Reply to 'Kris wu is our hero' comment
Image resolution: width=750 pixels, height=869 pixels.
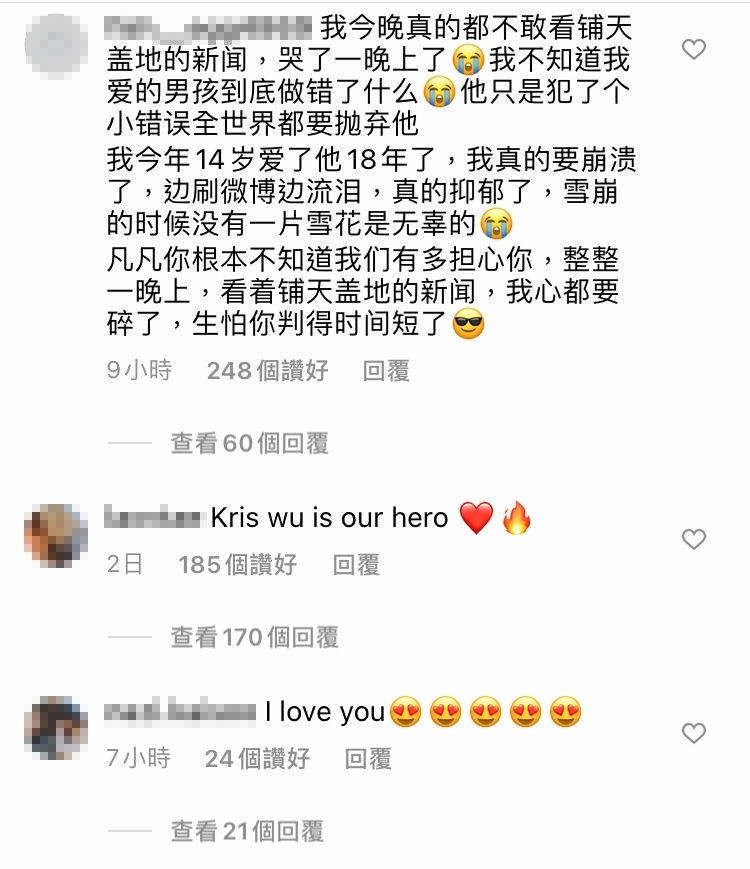coord(356,565)
